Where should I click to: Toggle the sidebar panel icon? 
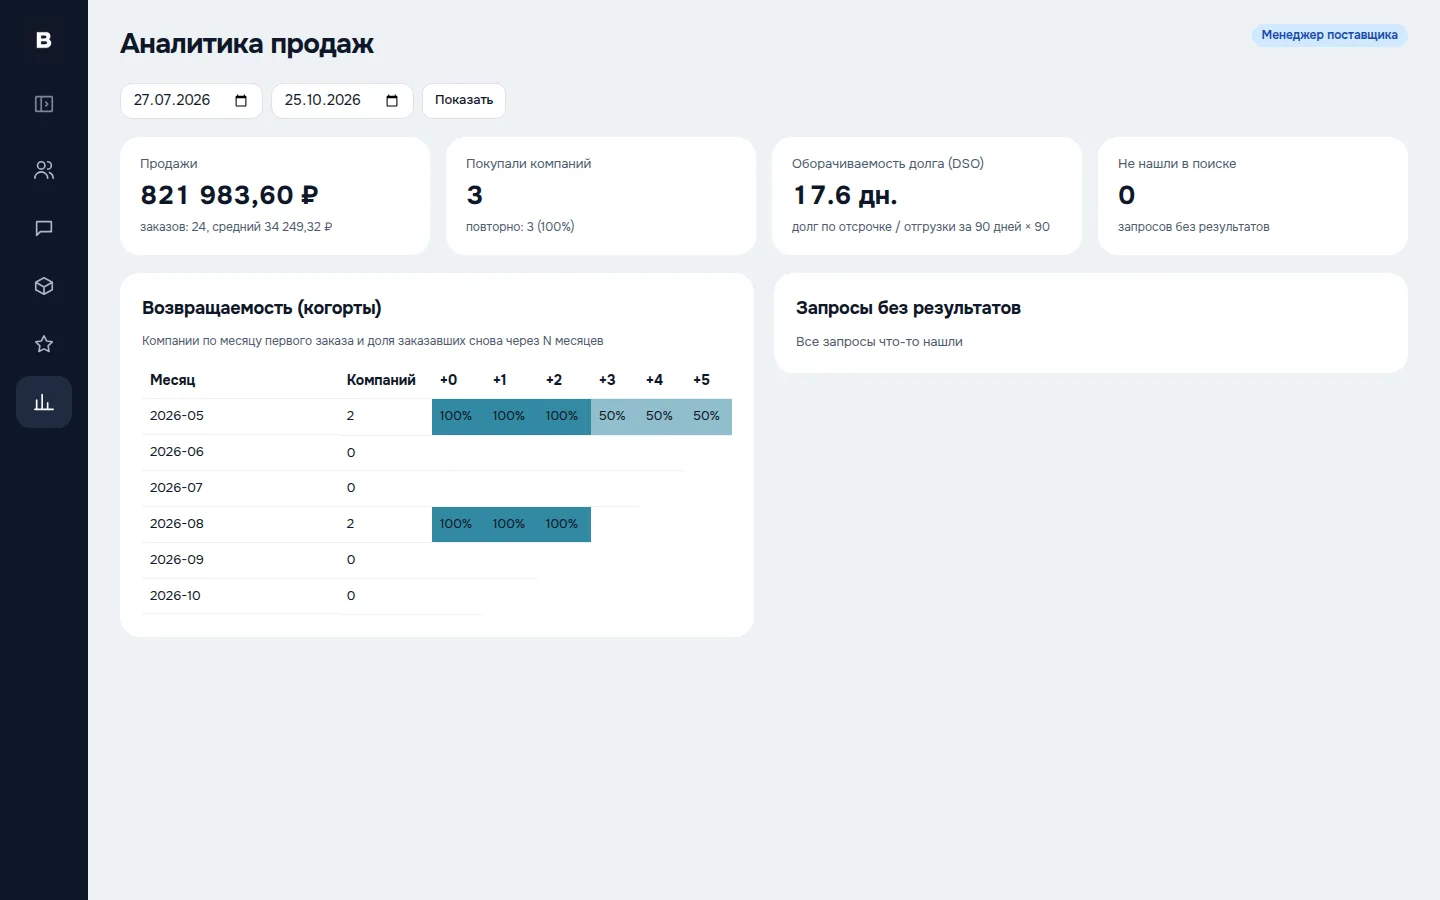[x=44, y=104]
